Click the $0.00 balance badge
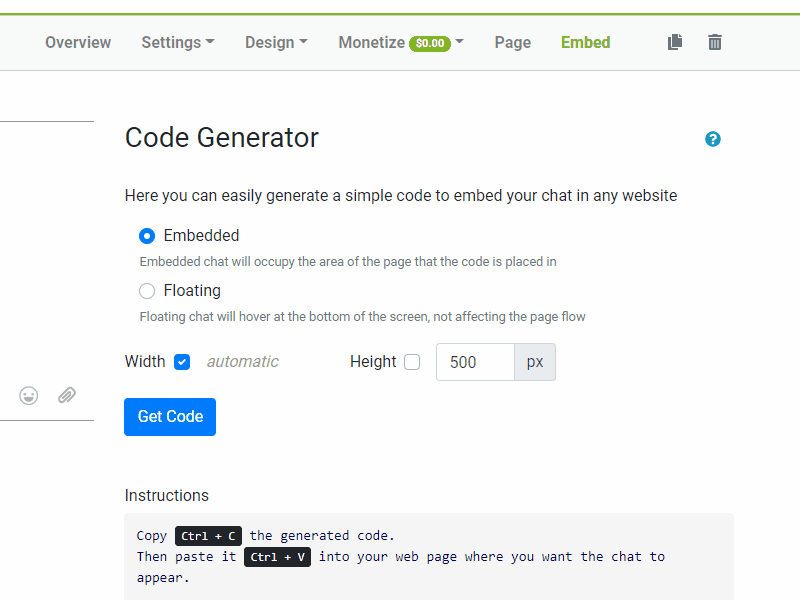This screenshot has height=600, width=800. coord(430,43)
